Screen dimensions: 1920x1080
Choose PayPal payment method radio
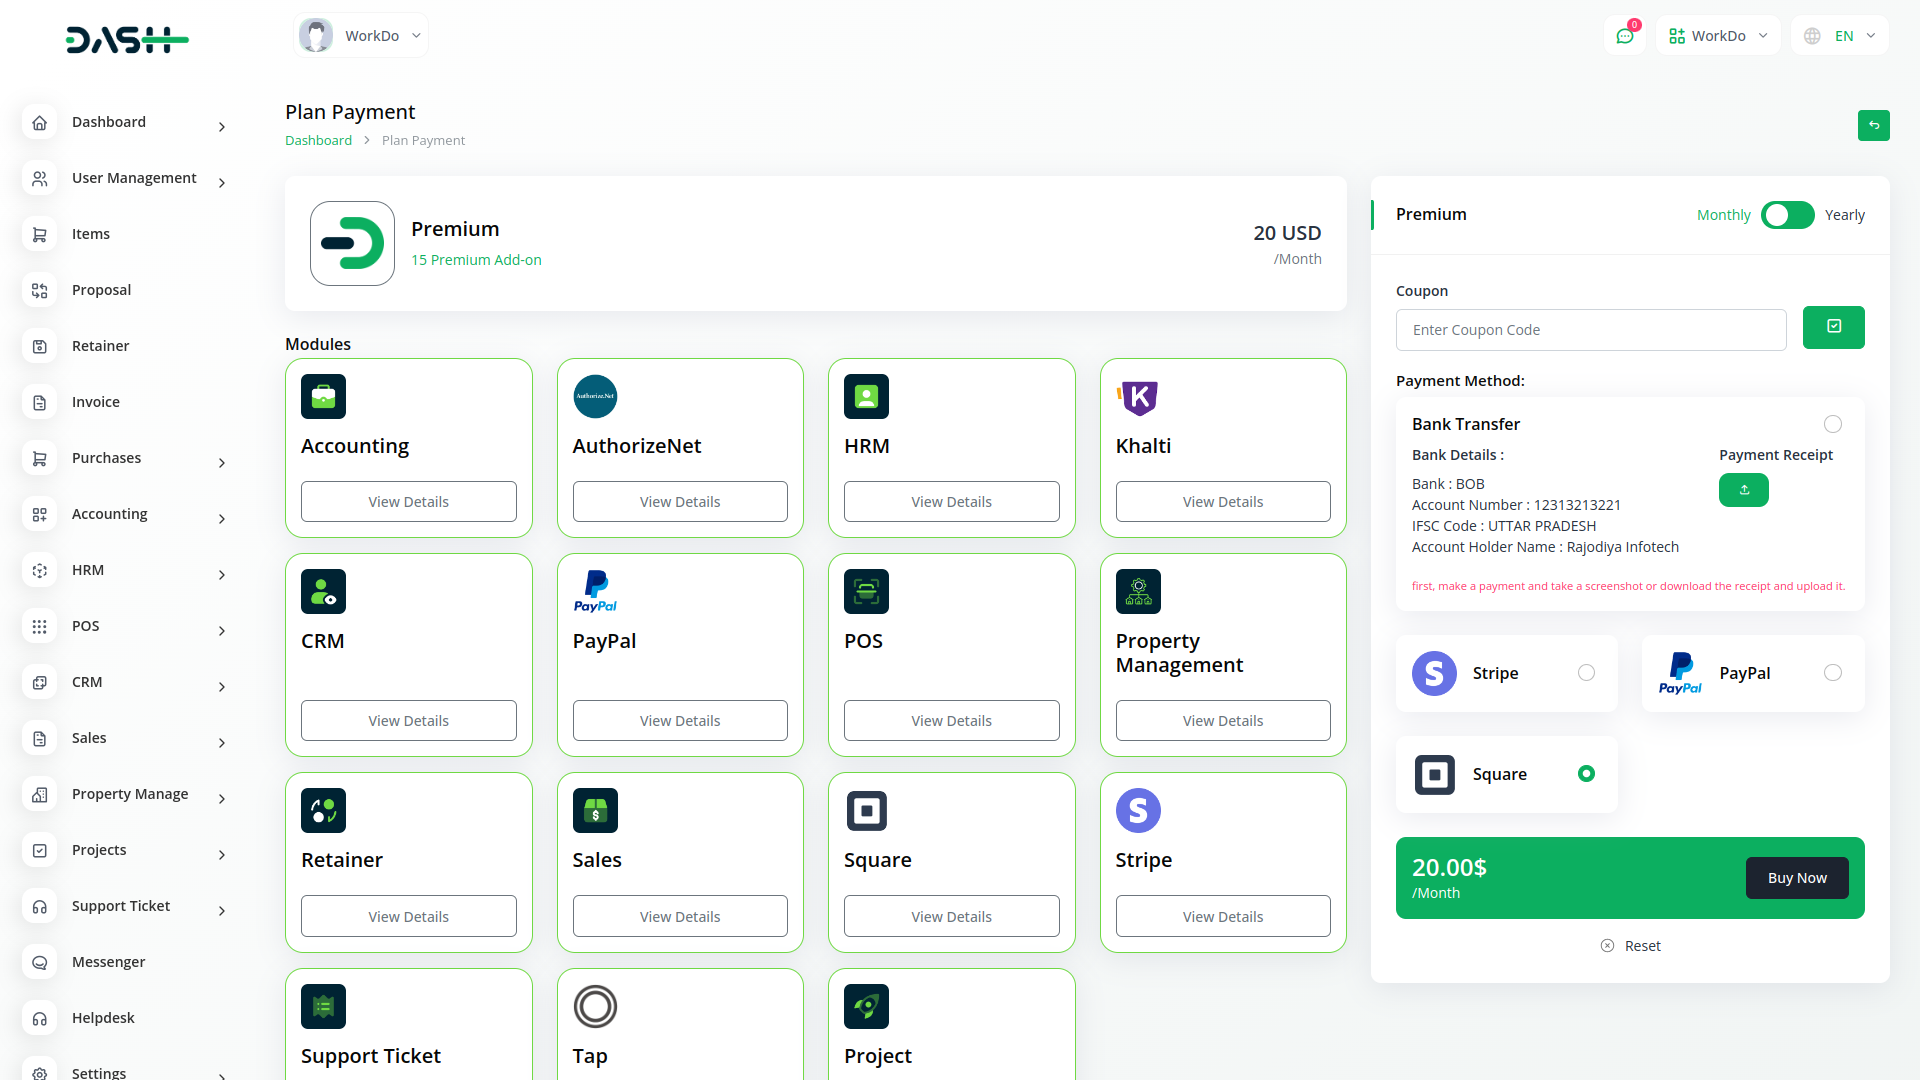click(1832, 673)
